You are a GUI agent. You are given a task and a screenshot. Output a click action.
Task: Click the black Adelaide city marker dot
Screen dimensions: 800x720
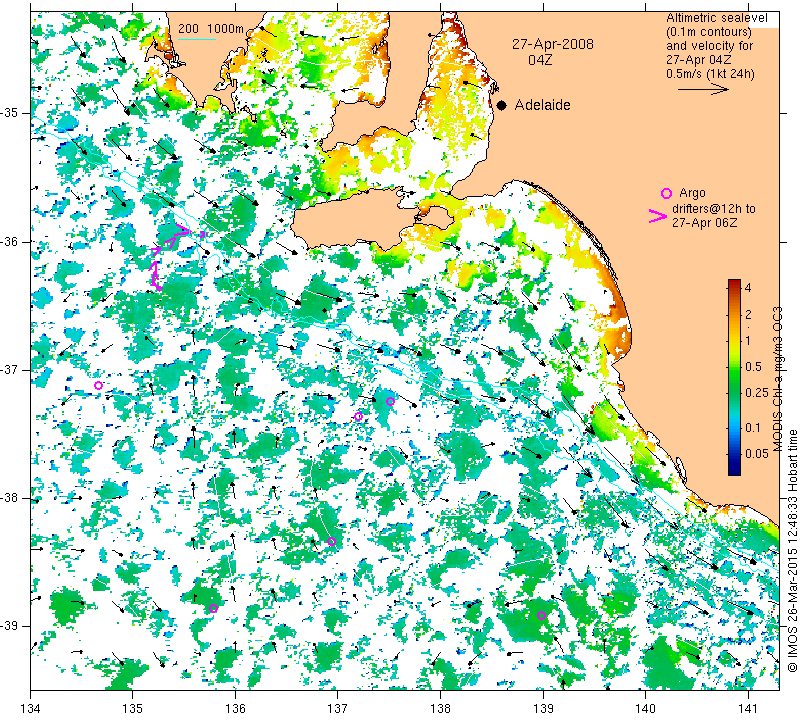click(x=502, y=105)
